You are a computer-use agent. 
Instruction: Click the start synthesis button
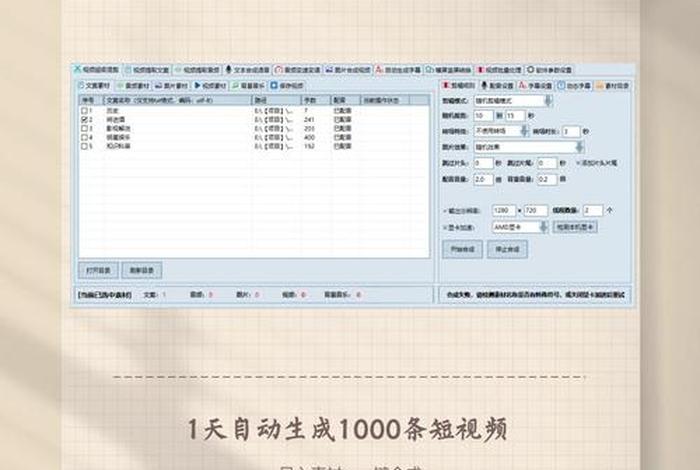462,250
